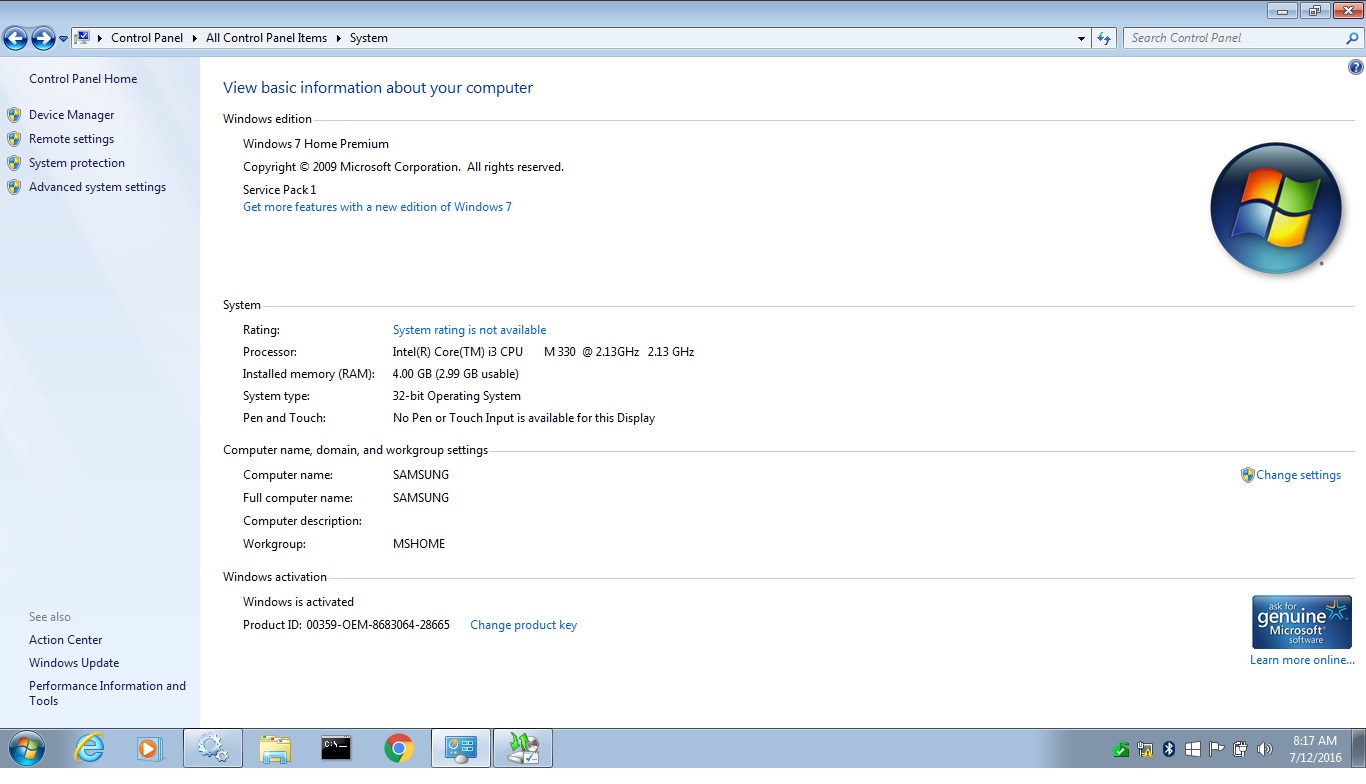Click the All Control Panel Items breadcrumb
Screen dimensions: 1366x784
point(266,38)
